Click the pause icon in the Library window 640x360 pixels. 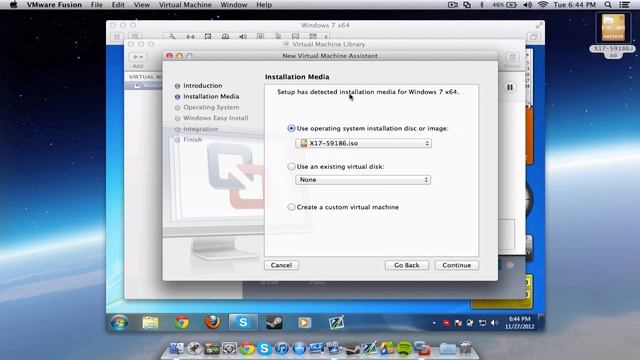[x=510, y=87]
